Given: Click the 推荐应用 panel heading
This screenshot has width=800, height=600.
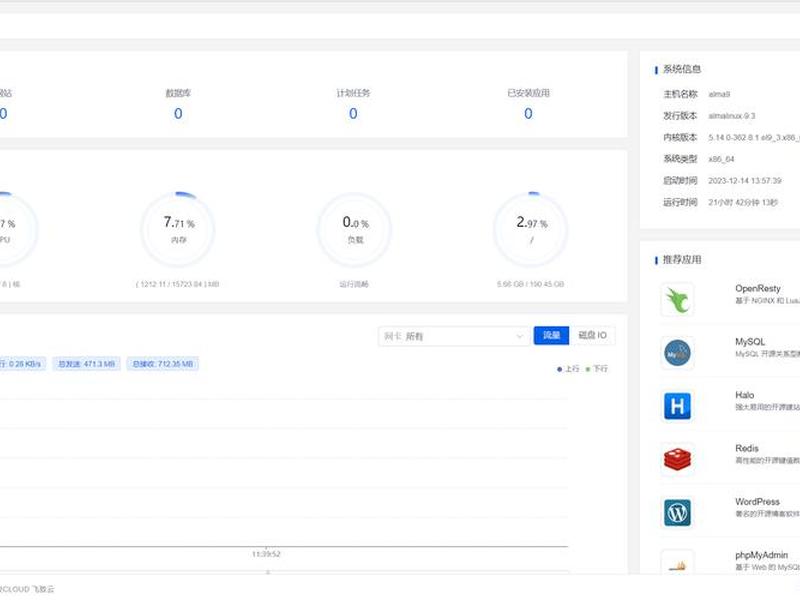Looking at the screenshot, I should [682, 260].
